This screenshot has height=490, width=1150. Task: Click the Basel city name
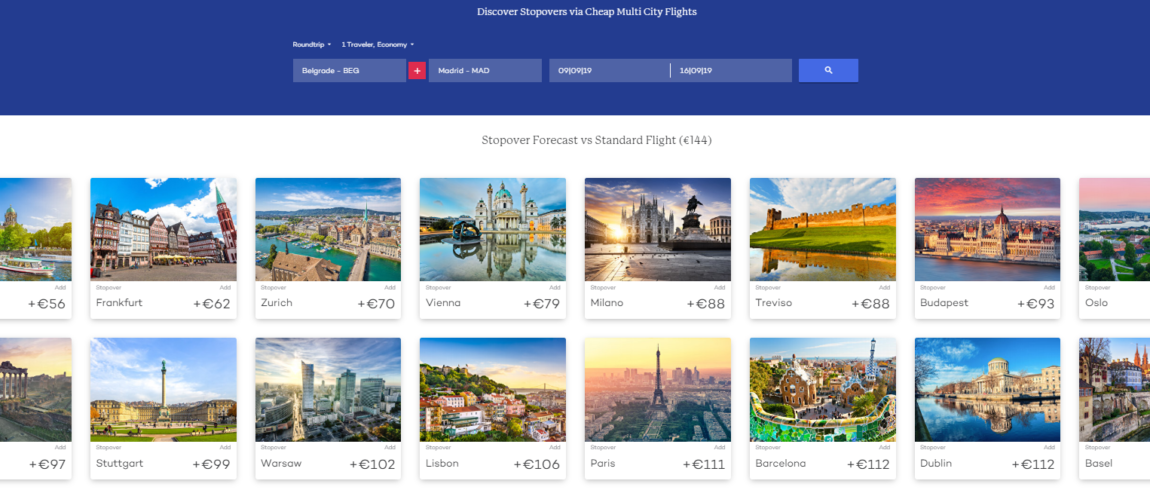1099,464
